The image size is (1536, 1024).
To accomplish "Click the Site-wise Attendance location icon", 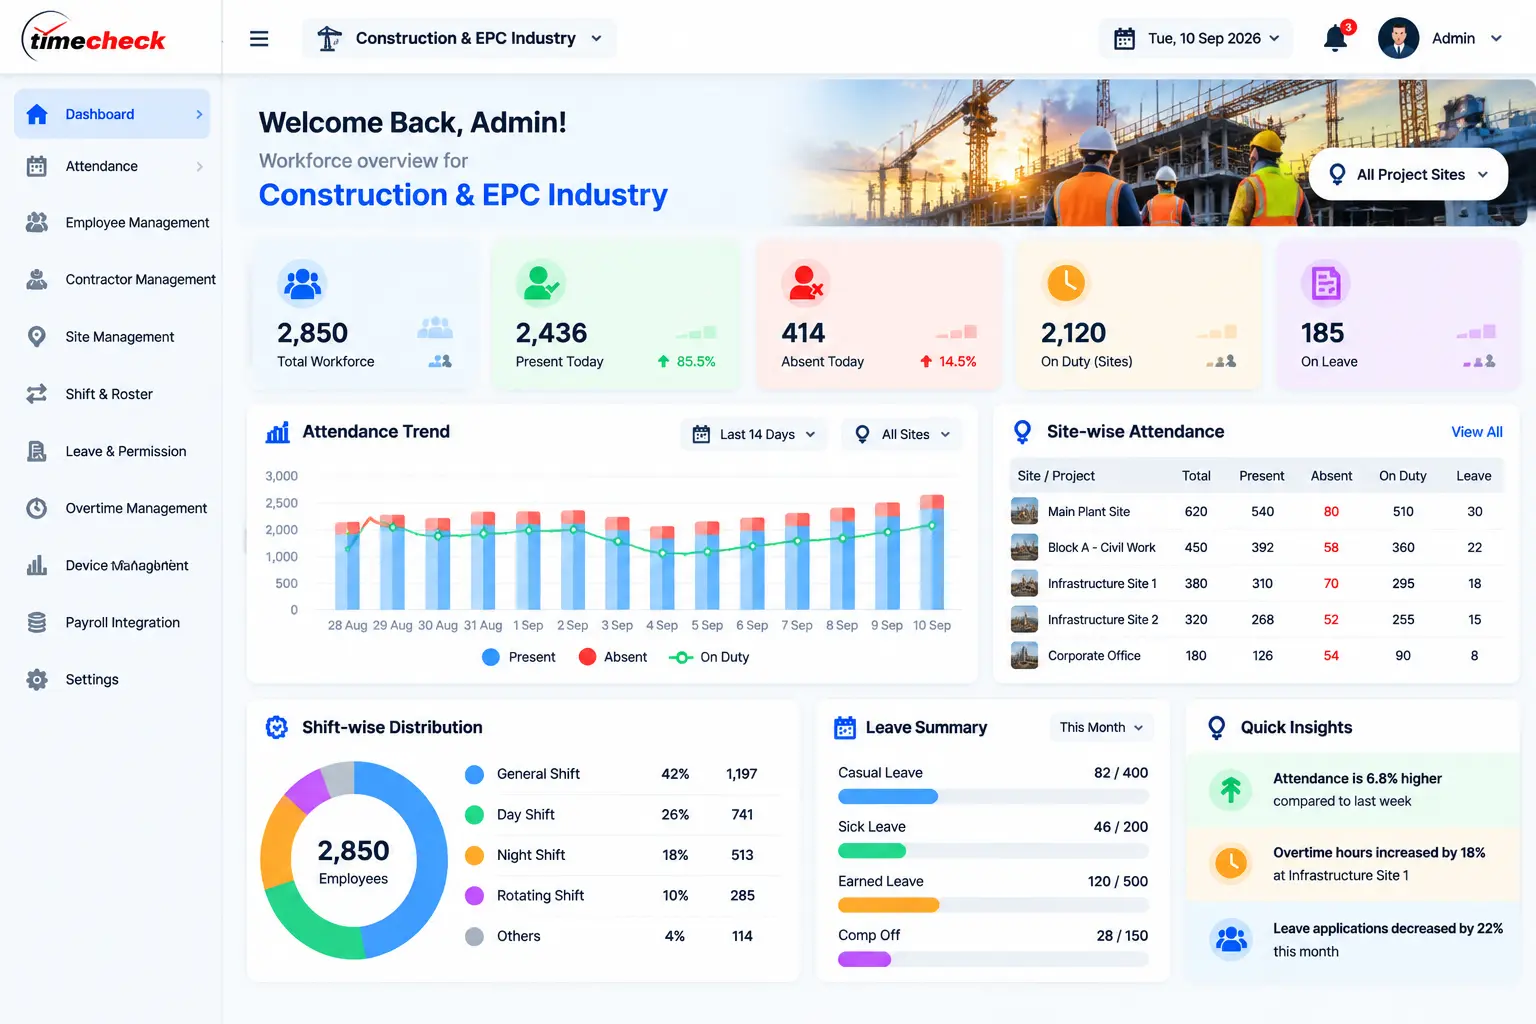I will (1022, 432).
